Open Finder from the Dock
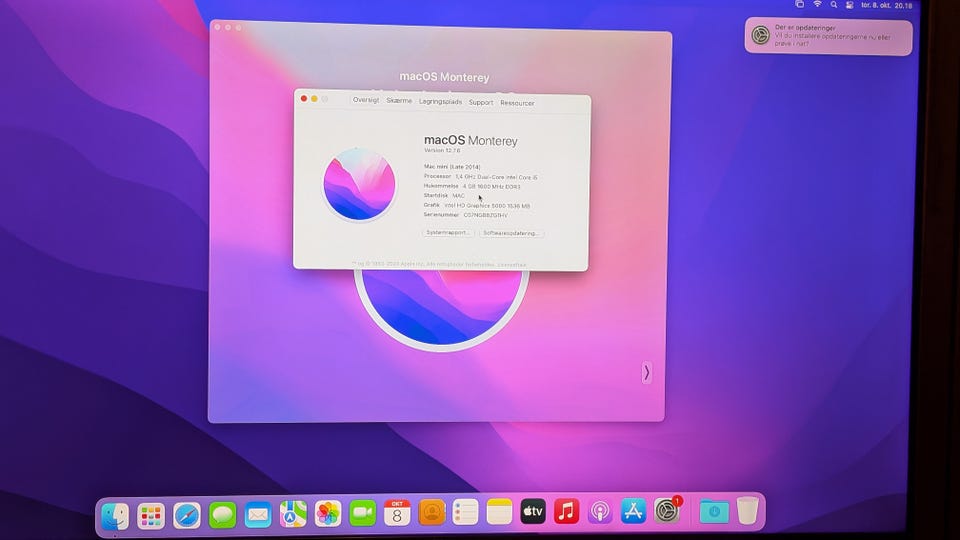The height and width of the screenshot is (540, 960). (115, 516)
